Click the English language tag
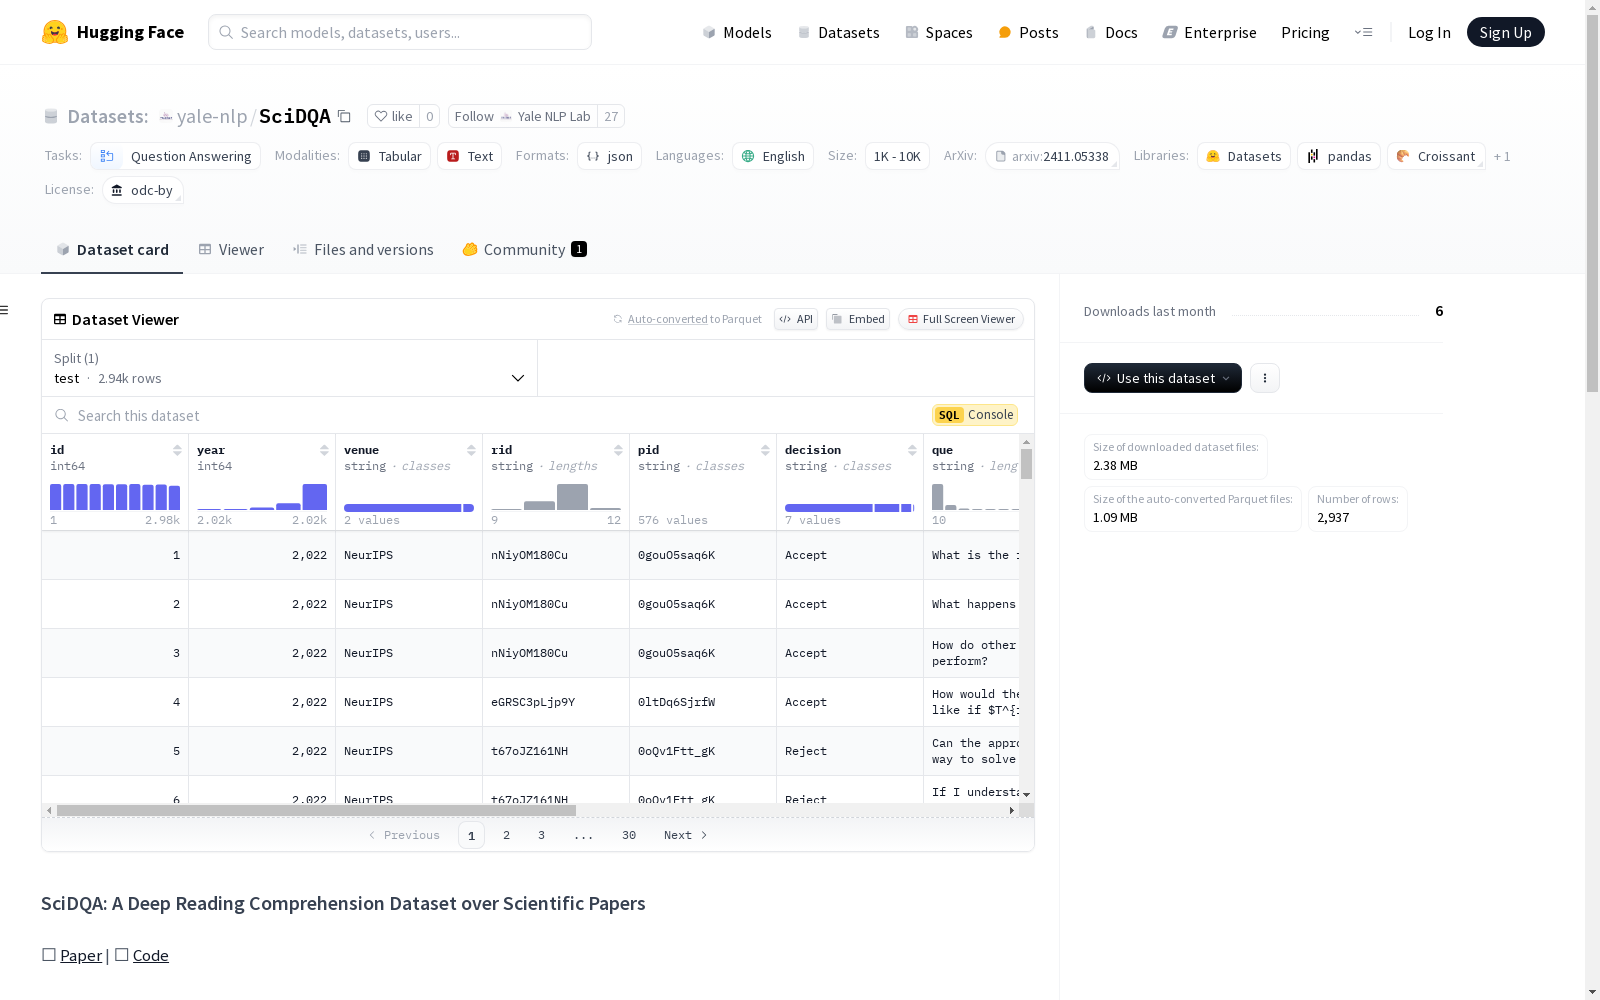Viewport: 1600px width, 1000px height. (x=773, y=156)
